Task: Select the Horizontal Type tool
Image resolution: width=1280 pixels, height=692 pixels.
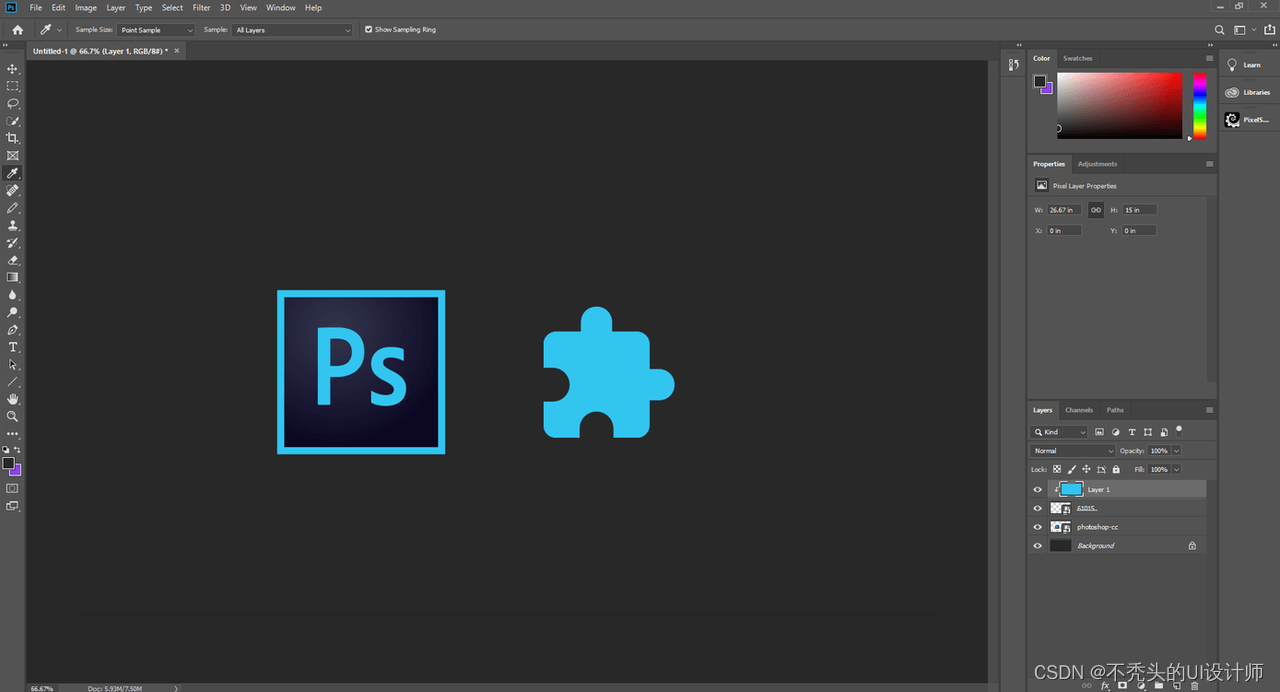Action: [13, 347]
